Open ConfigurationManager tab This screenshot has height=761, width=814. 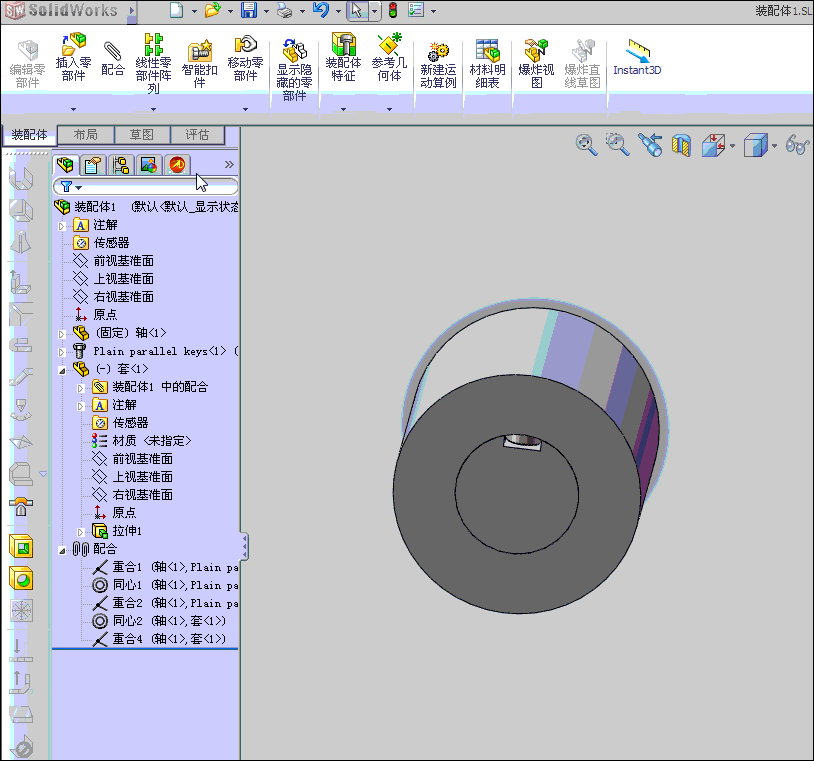(120, 166)
